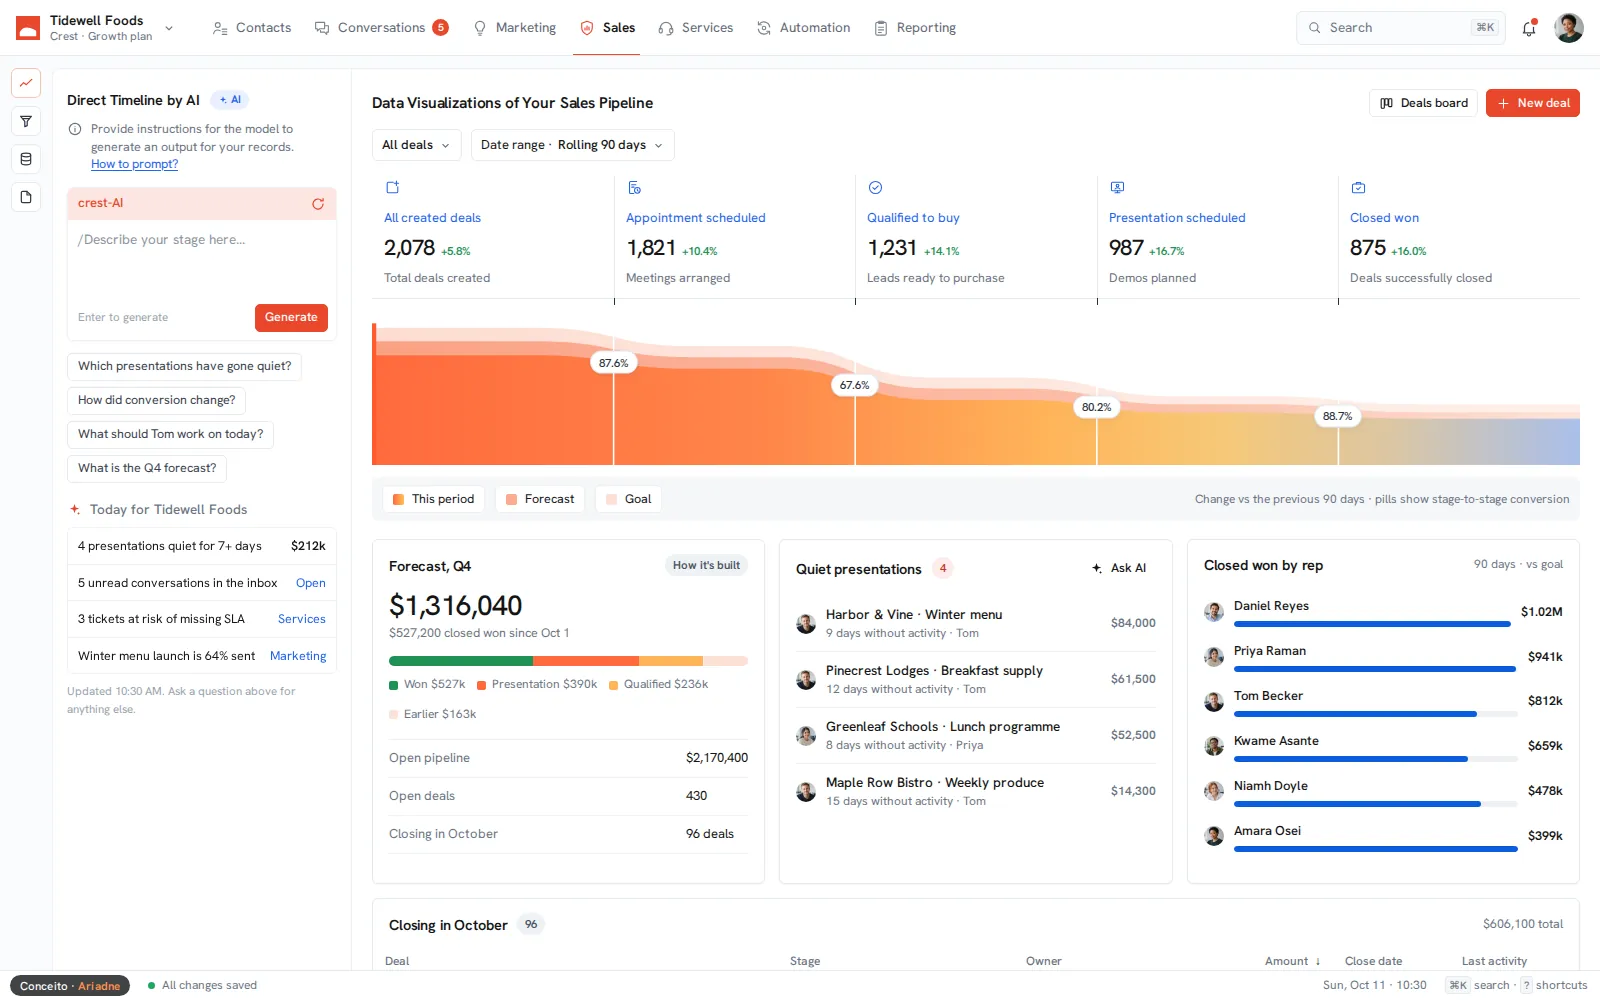Open the Automation menu

click(804, 28)
